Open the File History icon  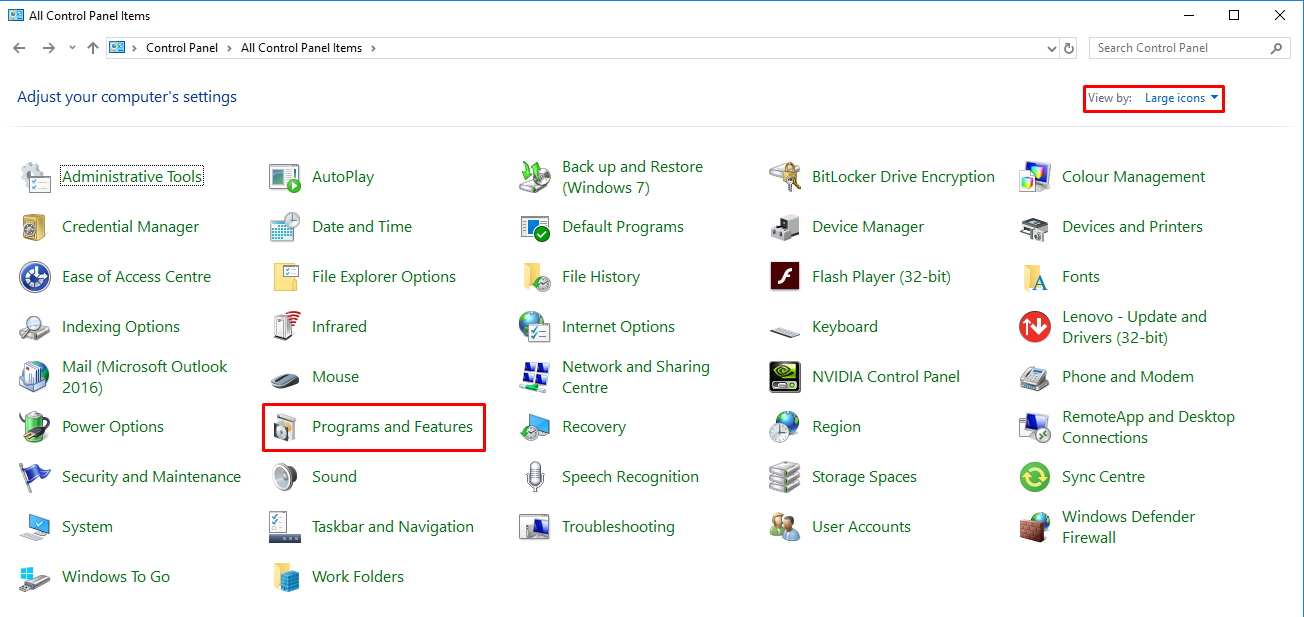[x=535, y=277]
